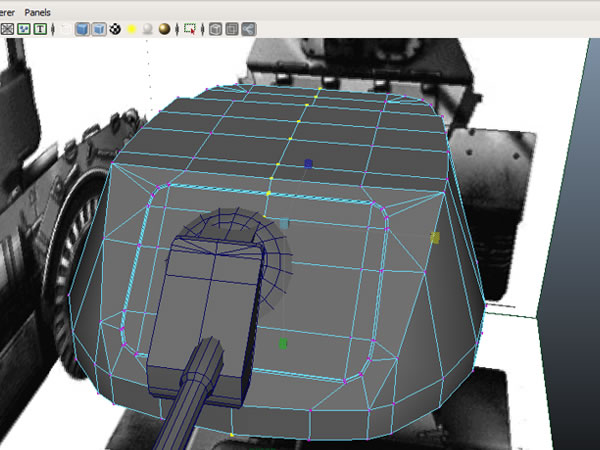Viewport: 600px width, 450px height.
Task: Enable High Quality Rendering gold sphere icon
Action: pos(165,29)
